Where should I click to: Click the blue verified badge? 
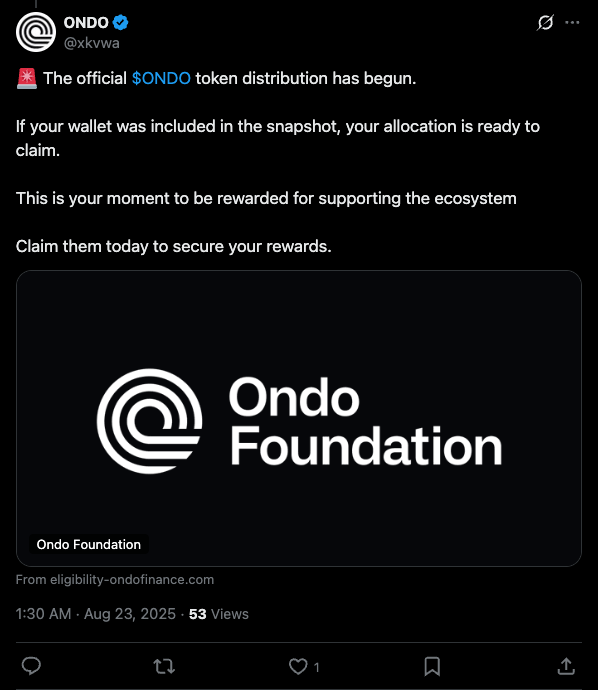(x=120, y=22)
